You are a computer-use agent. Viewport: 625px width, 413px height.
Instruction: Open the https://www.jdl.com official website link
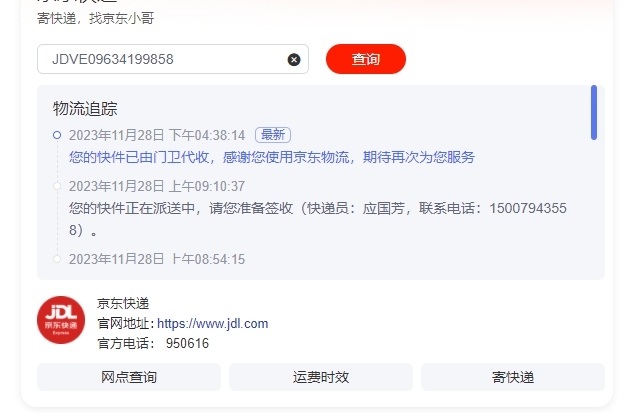coord(212,323)
